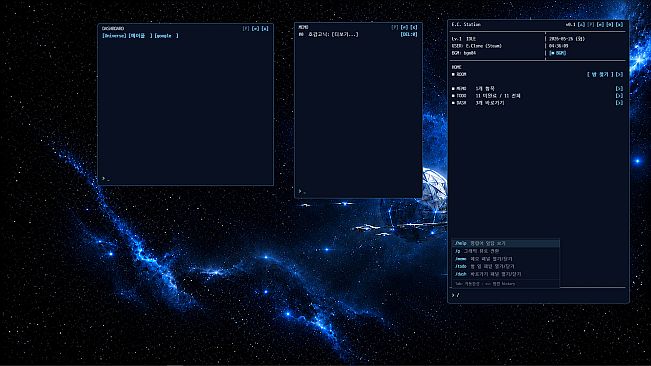Open the google dashboard shortcut

click(166, 36)
